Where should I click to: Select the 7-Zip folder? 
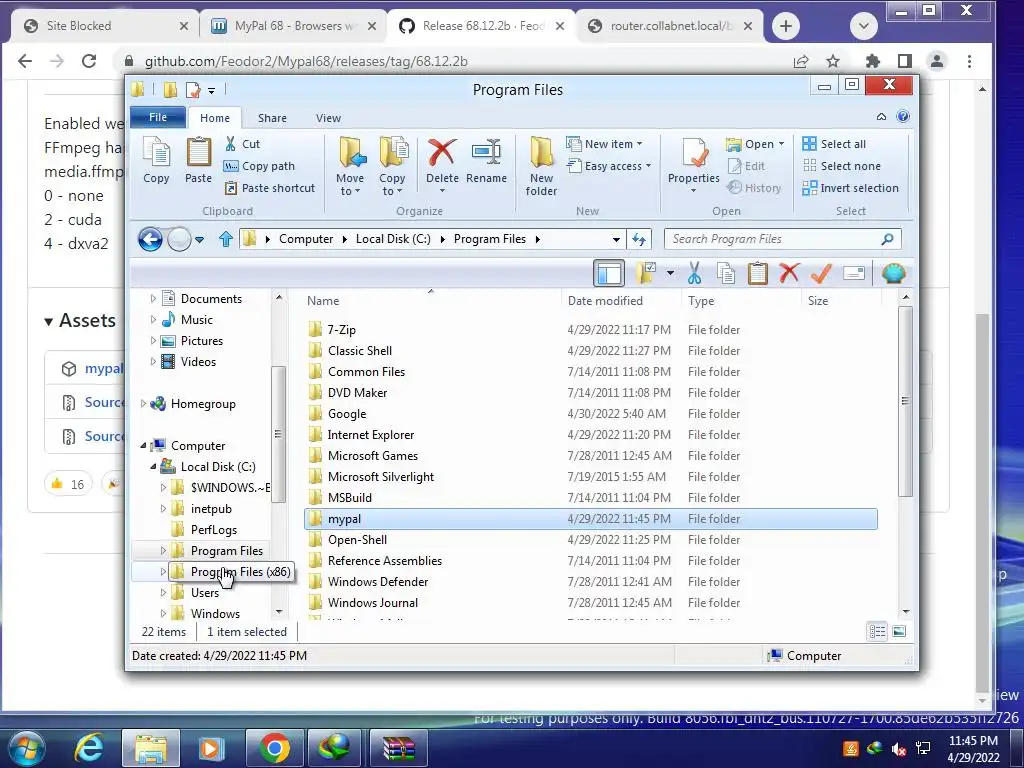[342, 330]
